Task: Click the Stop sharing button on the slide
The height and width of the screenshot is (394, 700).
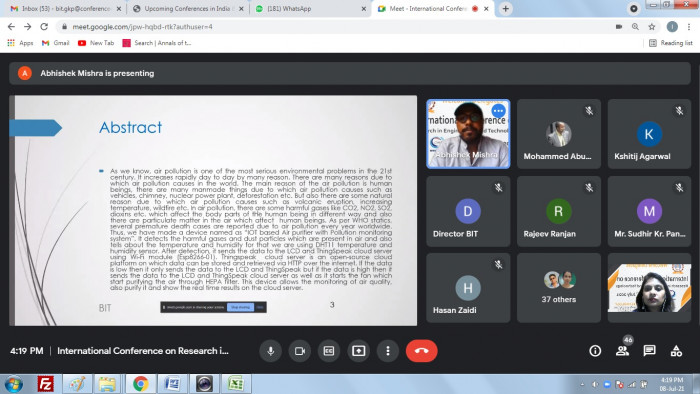Action: pyautogui.click(x=241, y=307)
